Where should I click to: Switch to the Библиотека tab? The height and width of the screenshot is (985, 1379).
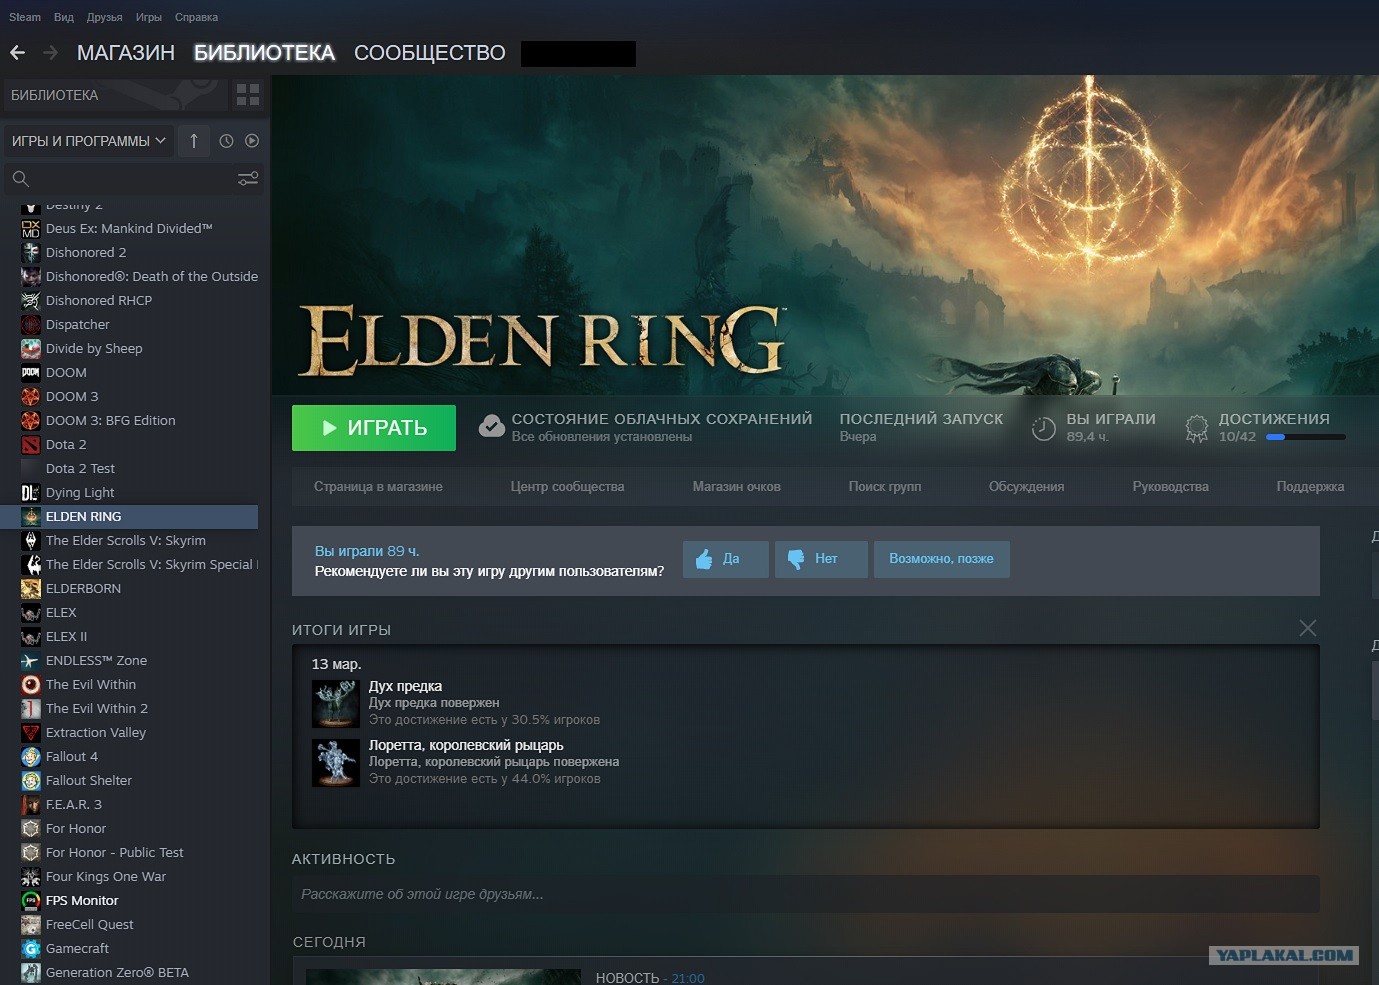pos(264,53)
